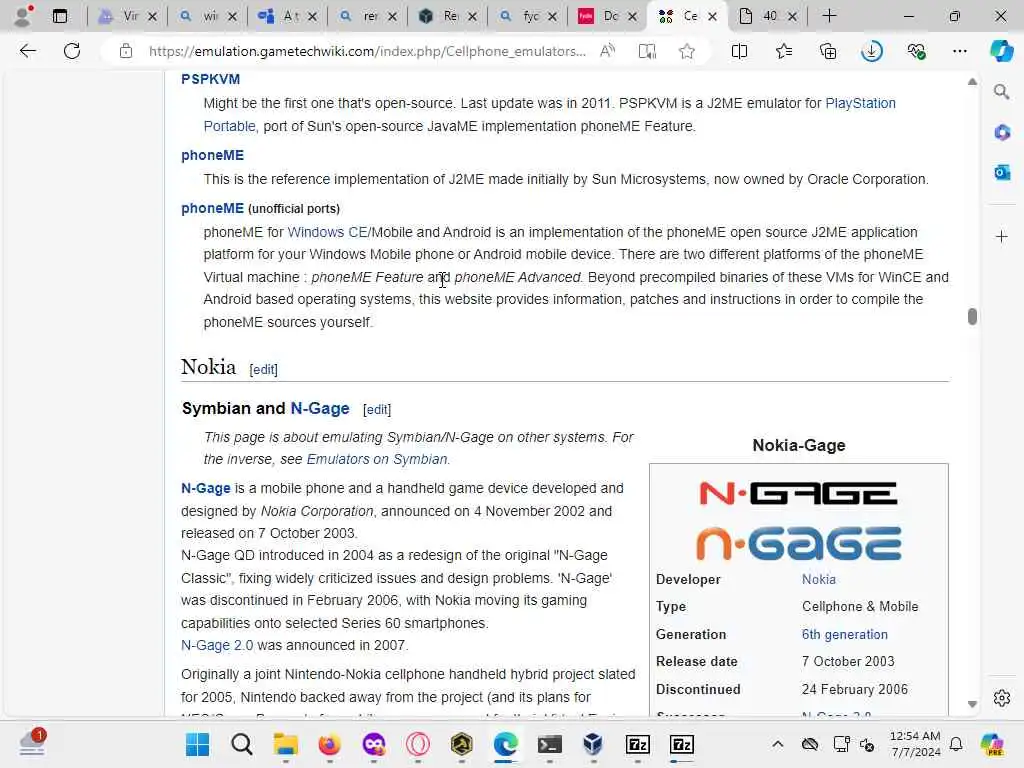Click scrollbar up arrow
The height and width of the screenshot is (768, 1024).
pyautogui.click(x=972, y=82)
